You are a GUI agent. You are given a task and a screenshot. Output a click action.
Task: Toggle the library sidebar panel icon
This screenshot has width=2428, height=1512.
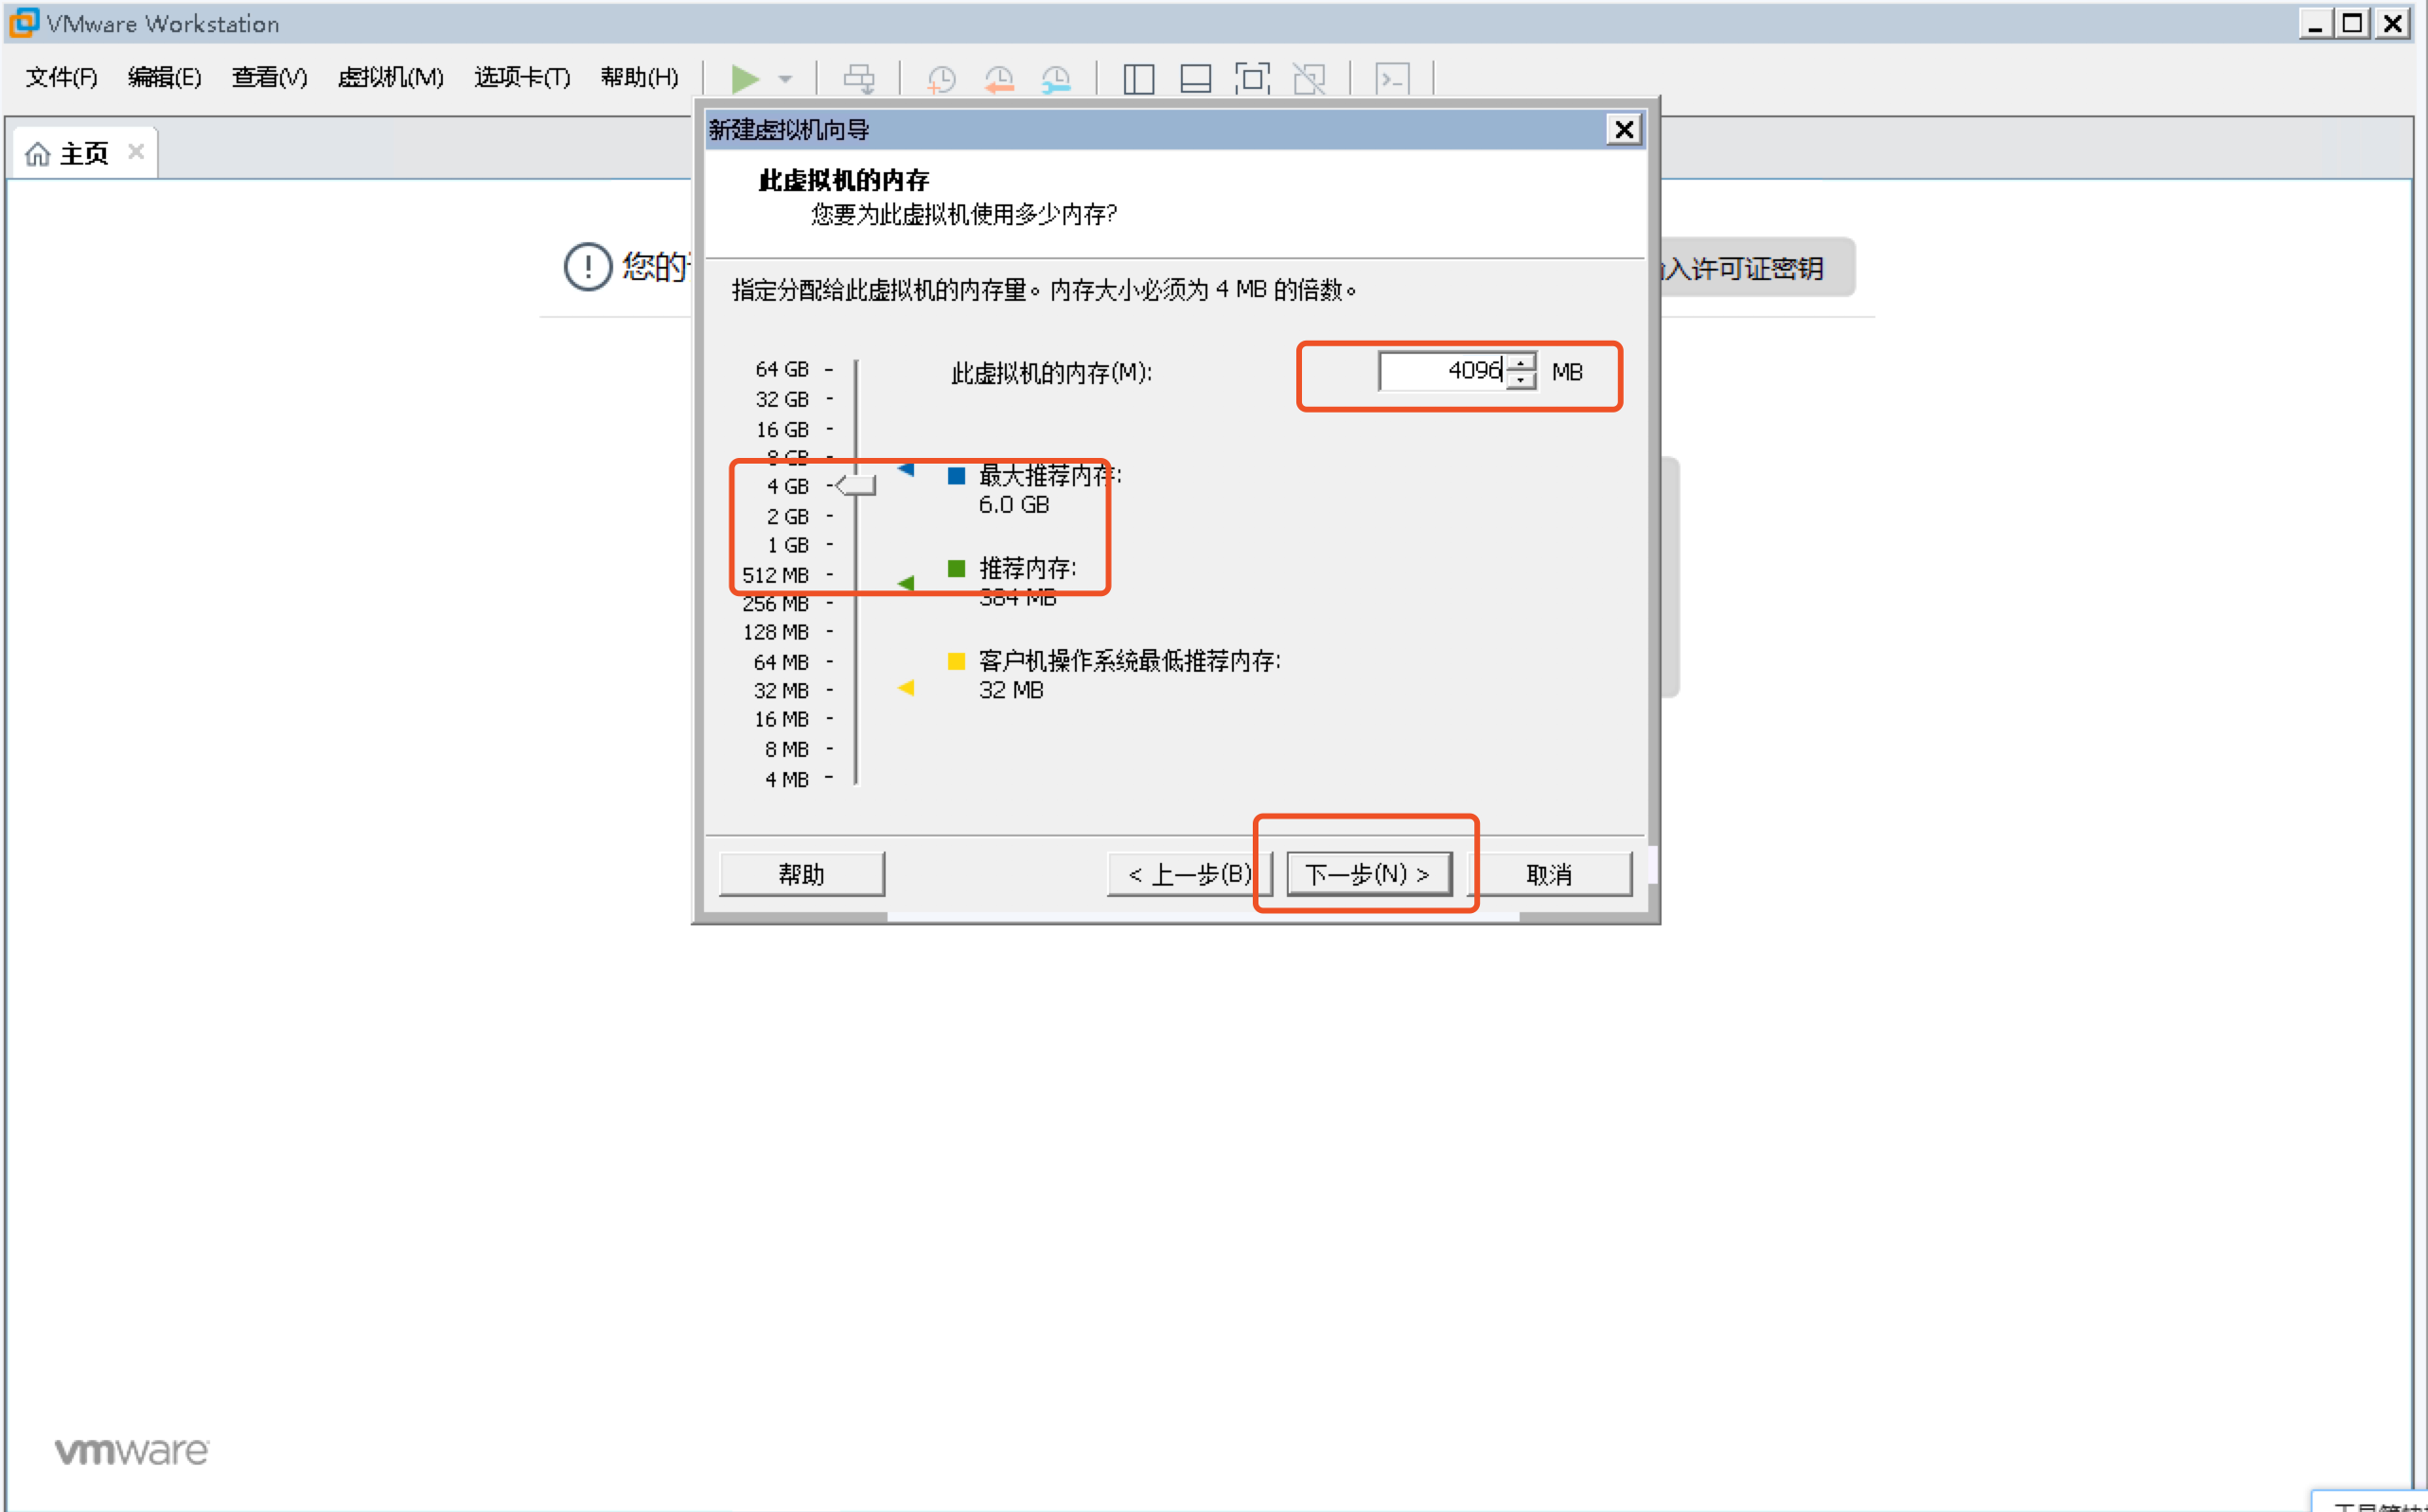pos(1138,78)
